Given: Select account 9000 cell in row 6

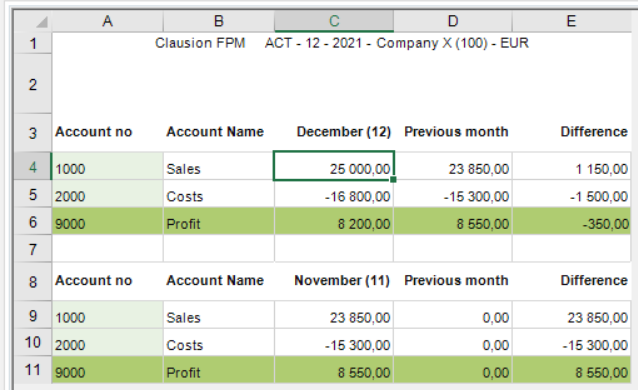Looking at the screenshot, I should tap(107, 222).
